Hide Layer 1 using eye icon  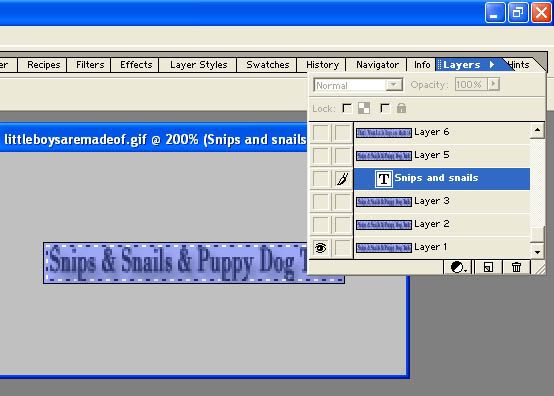[320, 248]
